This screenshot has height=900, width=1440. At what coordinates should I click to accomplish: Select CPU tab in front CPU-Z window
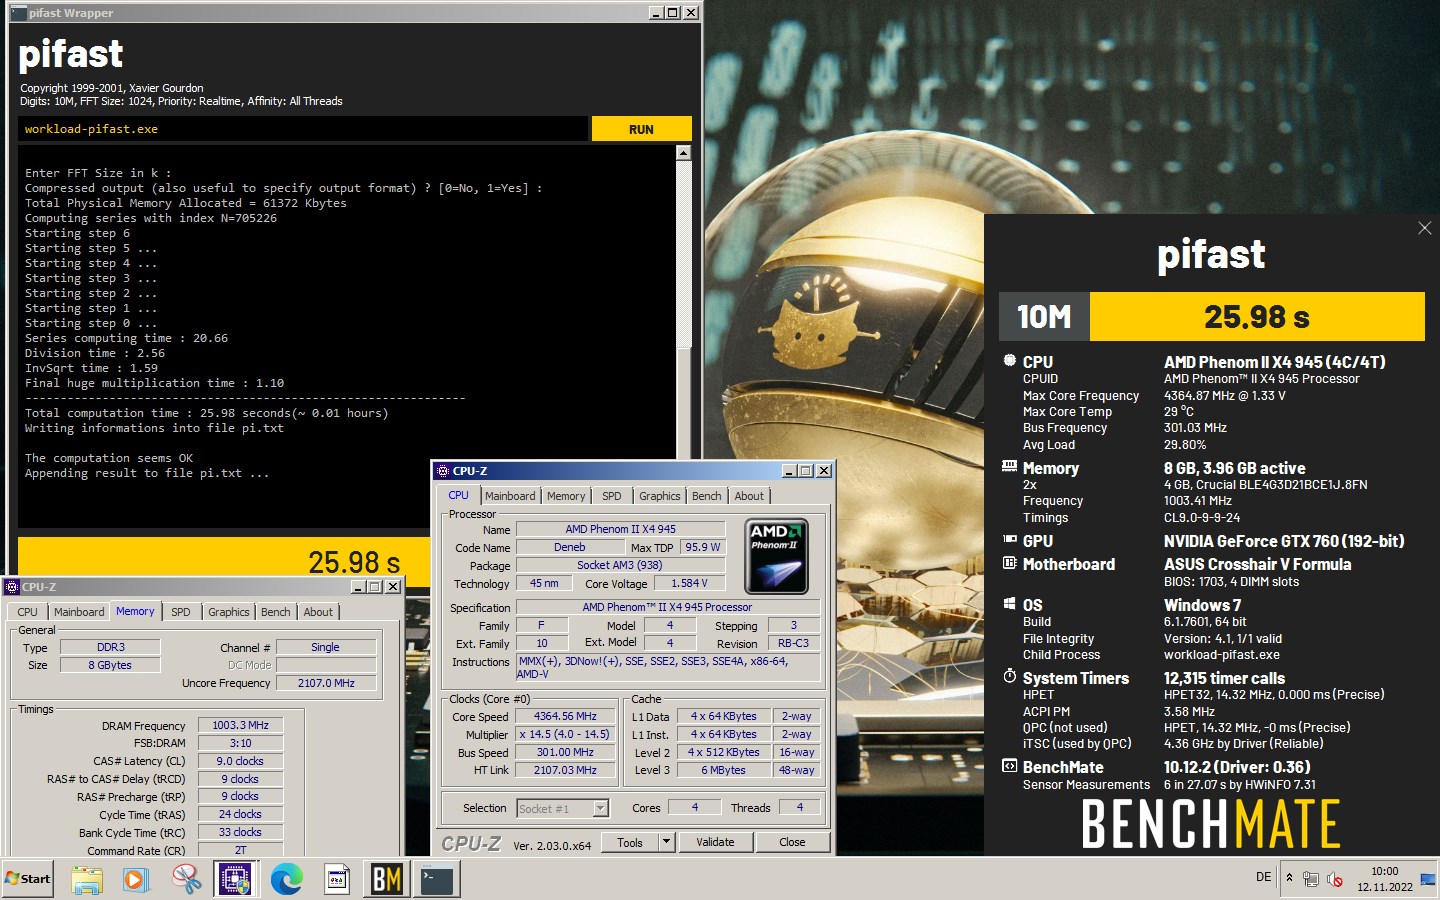(x=459, y=495)
